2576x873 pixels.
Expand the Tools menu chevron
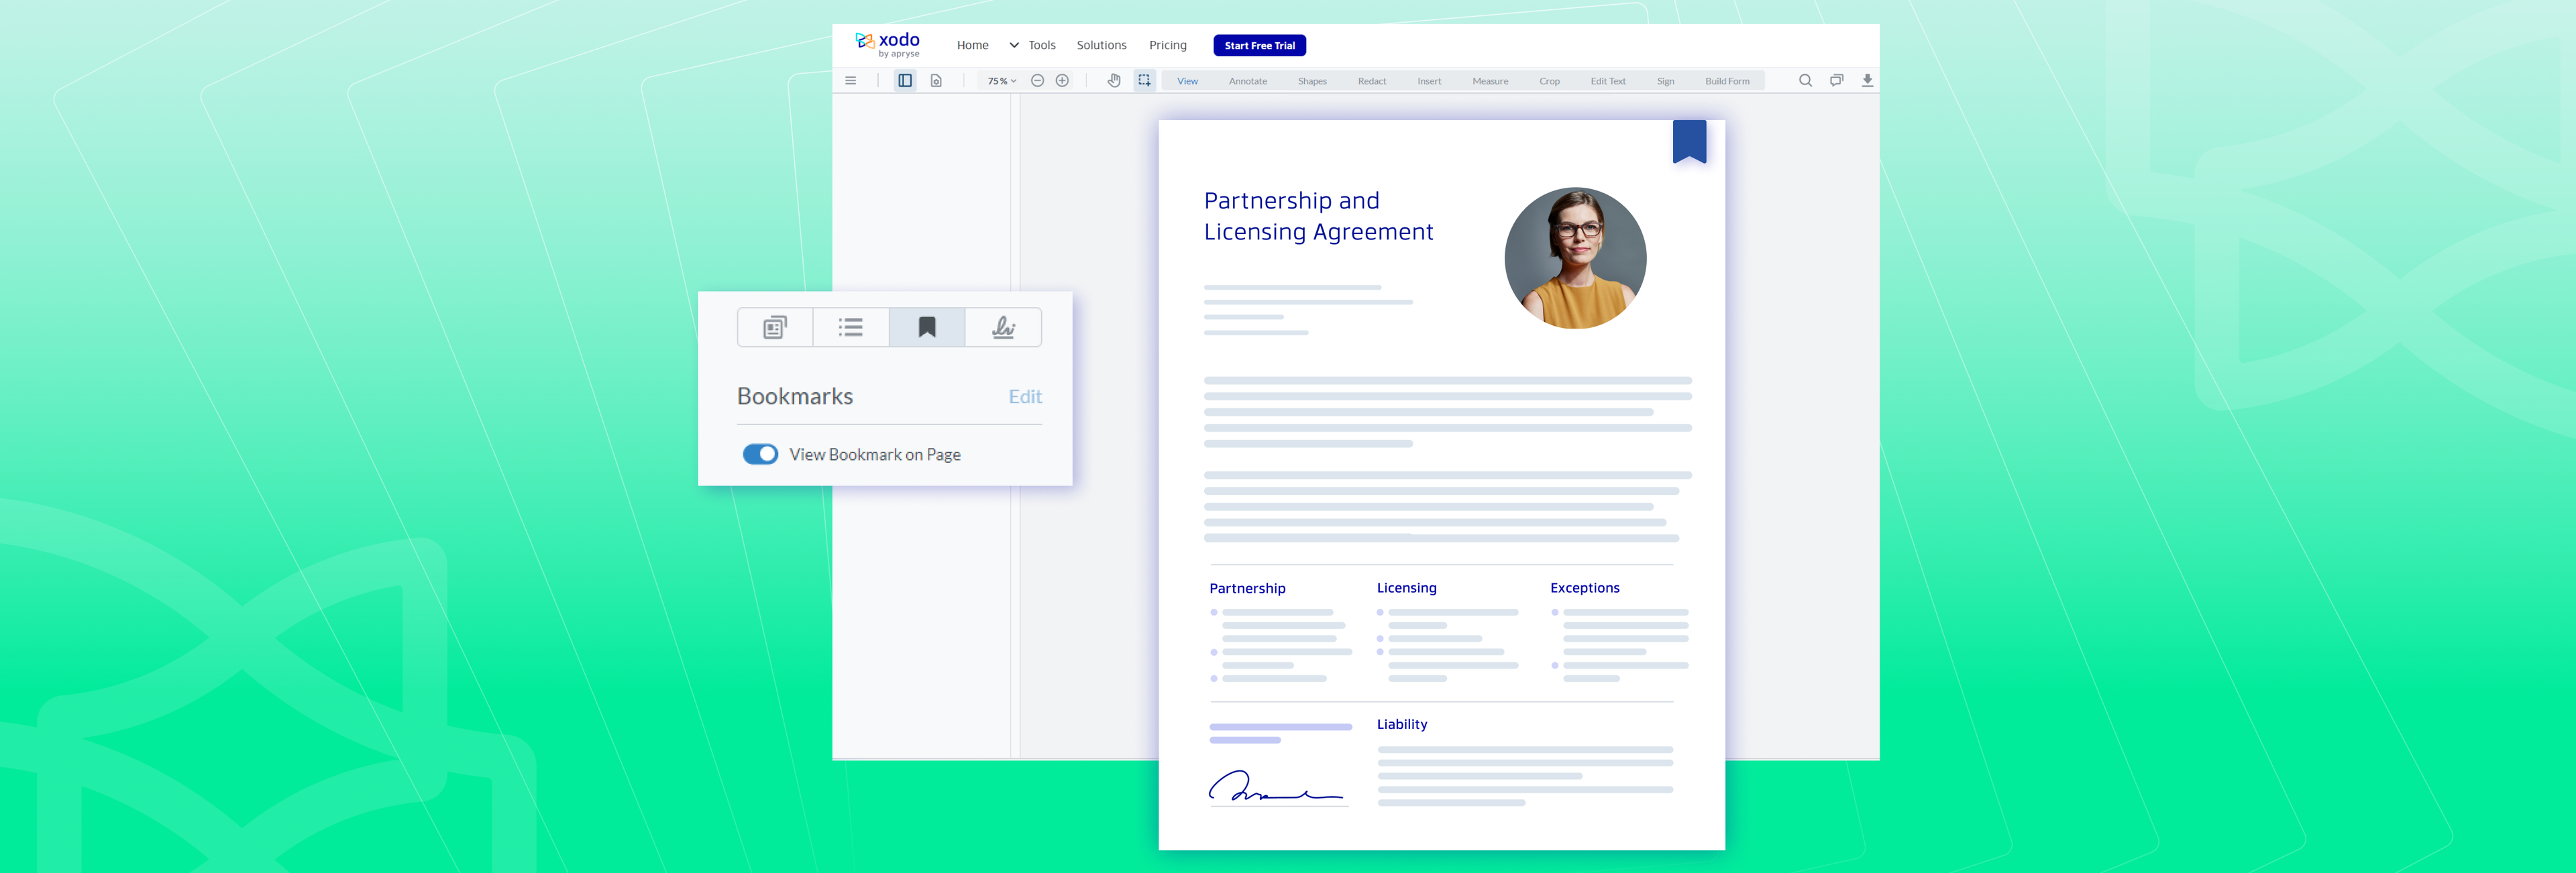tap(1013, 45)
